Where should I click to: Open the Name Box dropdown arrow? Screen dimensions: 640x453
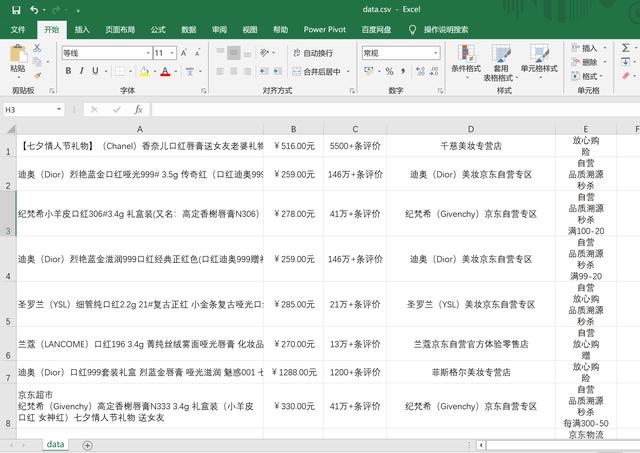tap(59, 109)
